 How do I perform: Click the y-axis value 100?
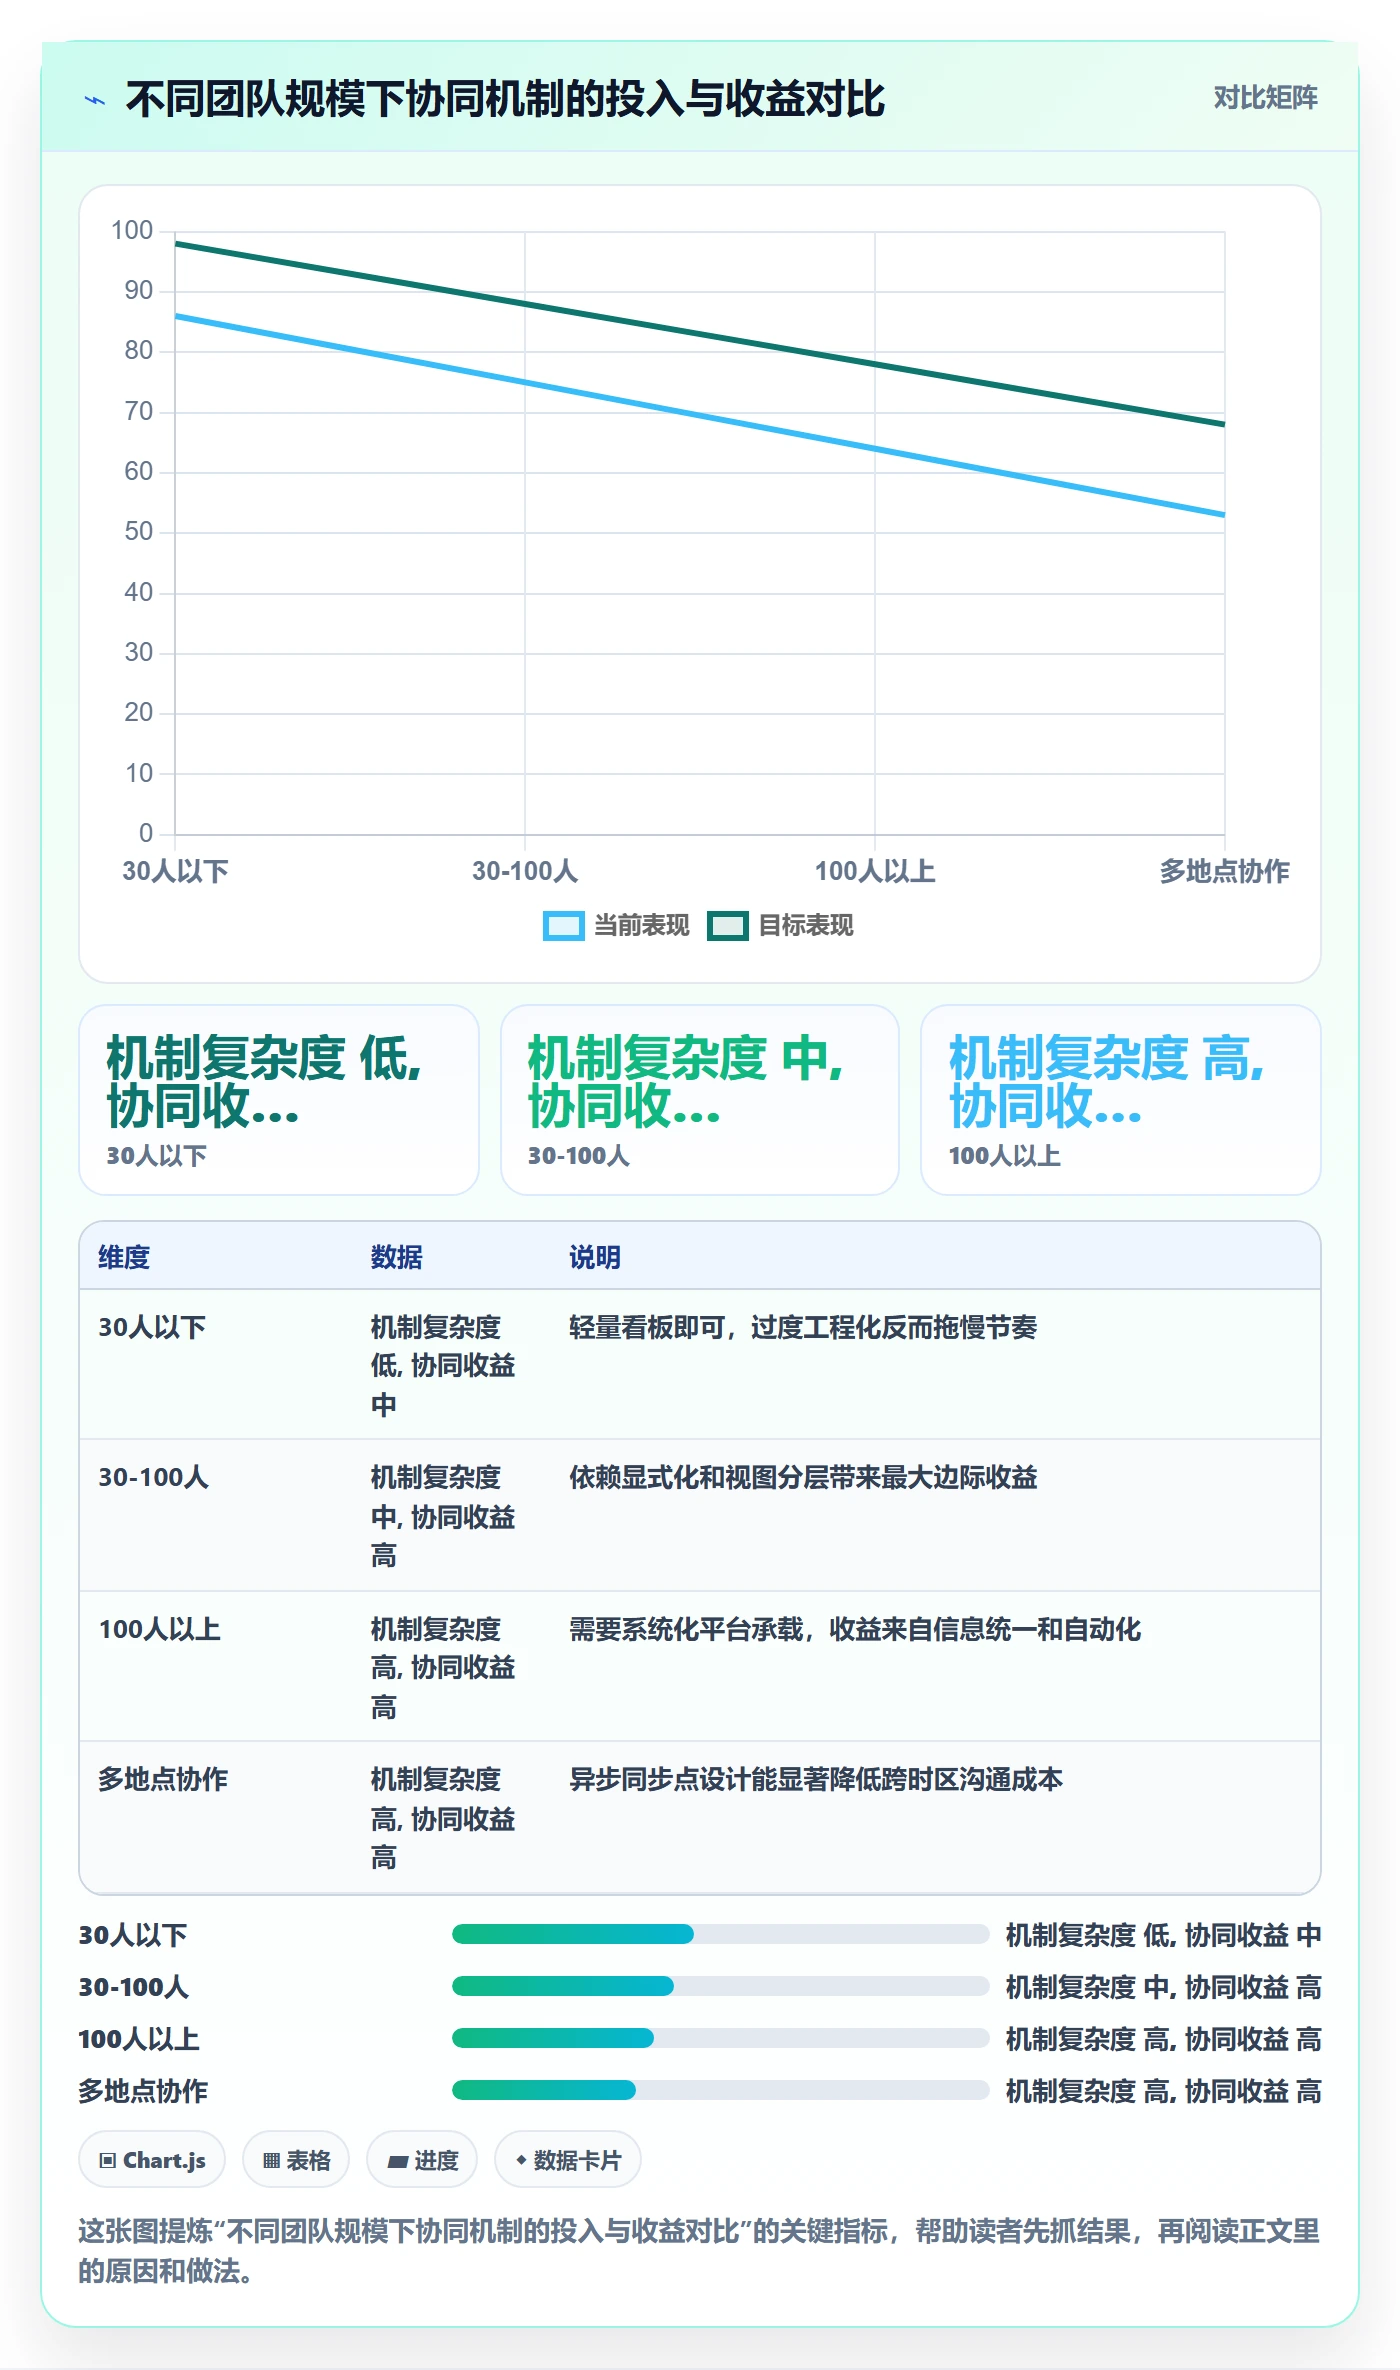(x=132, y=231)
